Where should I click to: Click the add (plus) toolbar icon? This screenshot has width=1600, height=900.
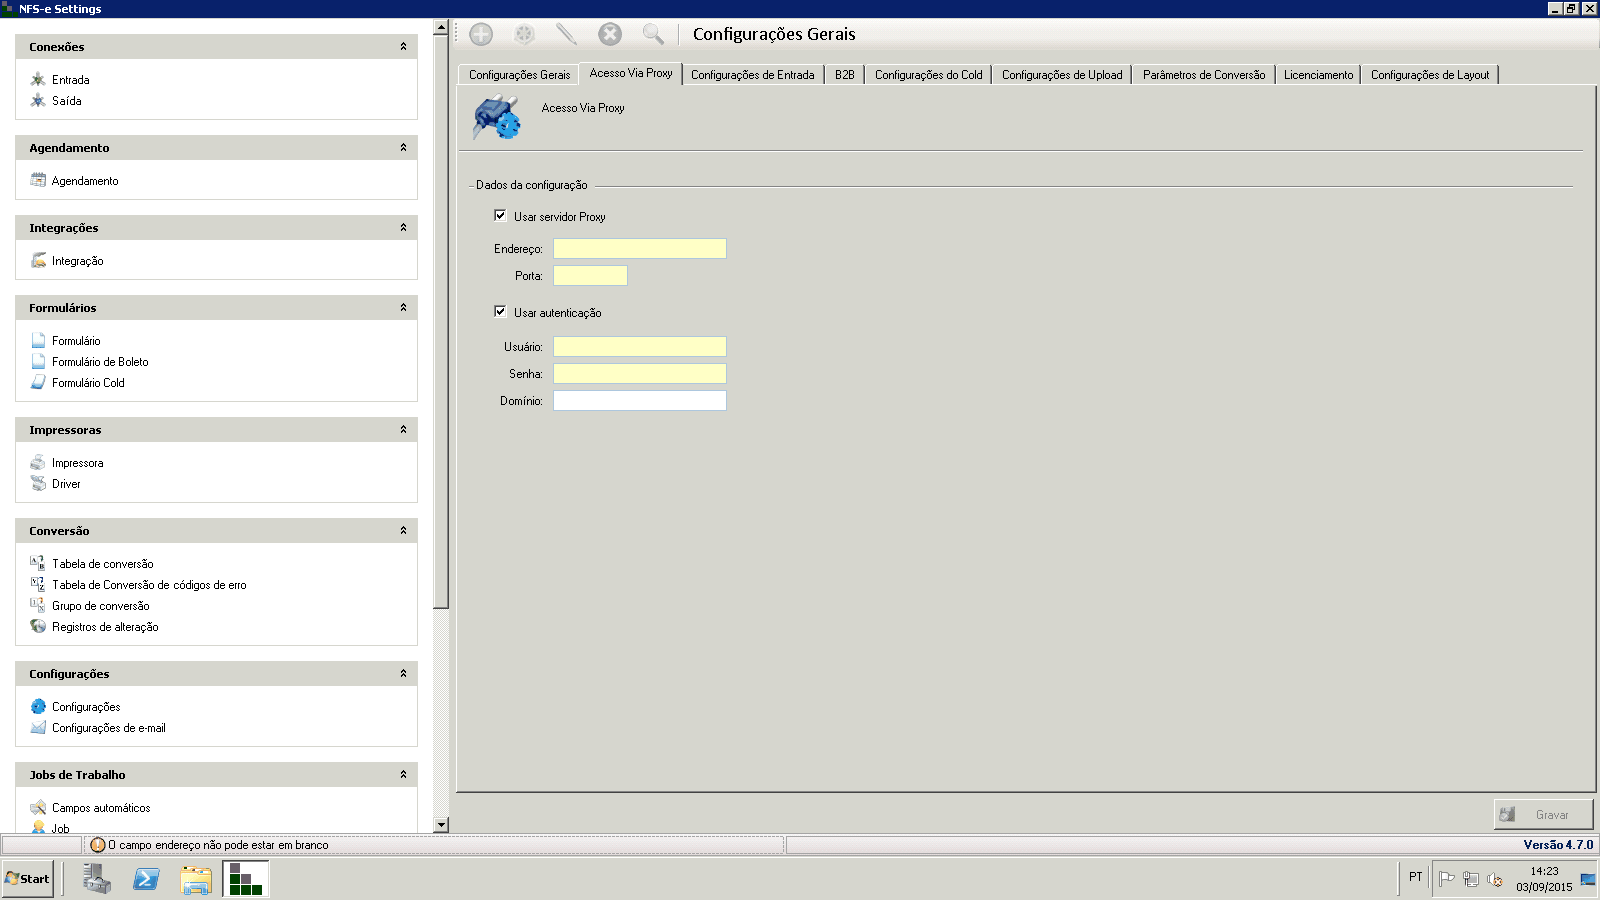[x=481, y=35]
